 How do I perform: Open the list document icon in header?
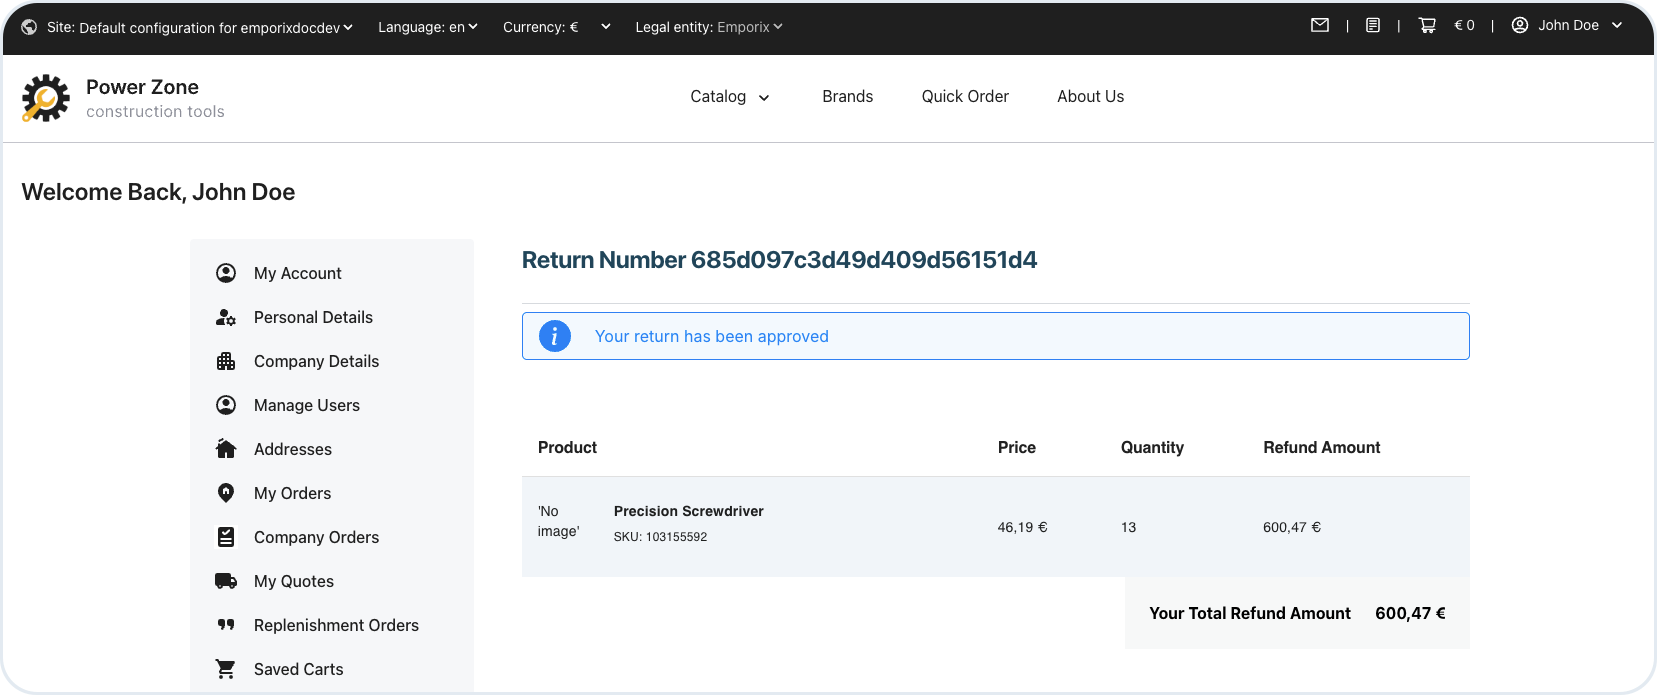(x=1373, y=26)
